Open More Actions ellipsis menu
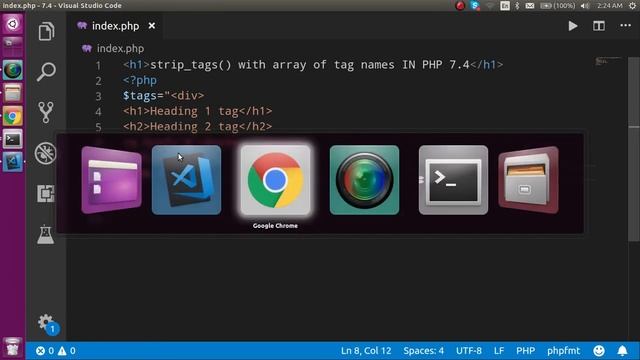The image size is (640, 360). (x=625, y=26)
